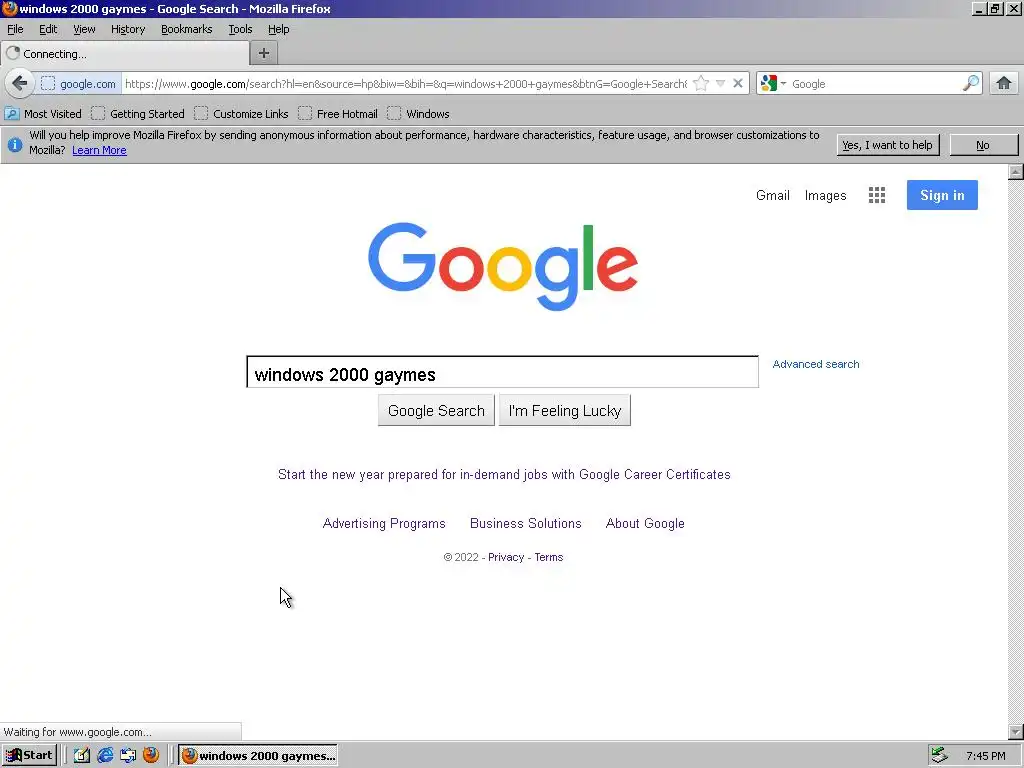Open the File menu
The width and height of the screenshot is (1024, 768).
pyautogui.click(x=15, y=29)
